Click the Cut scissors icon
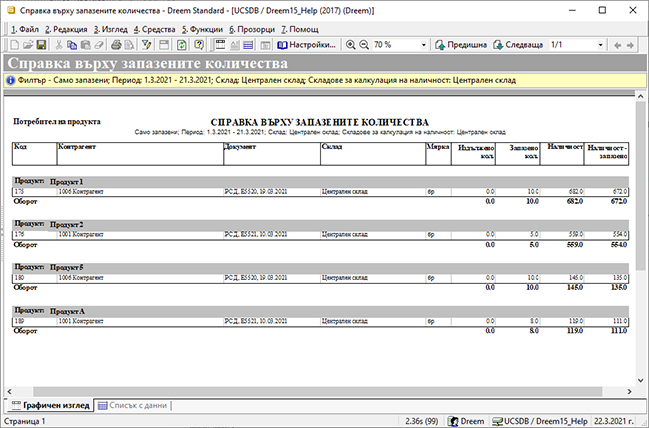649x428 pixels. coord(59,45)
